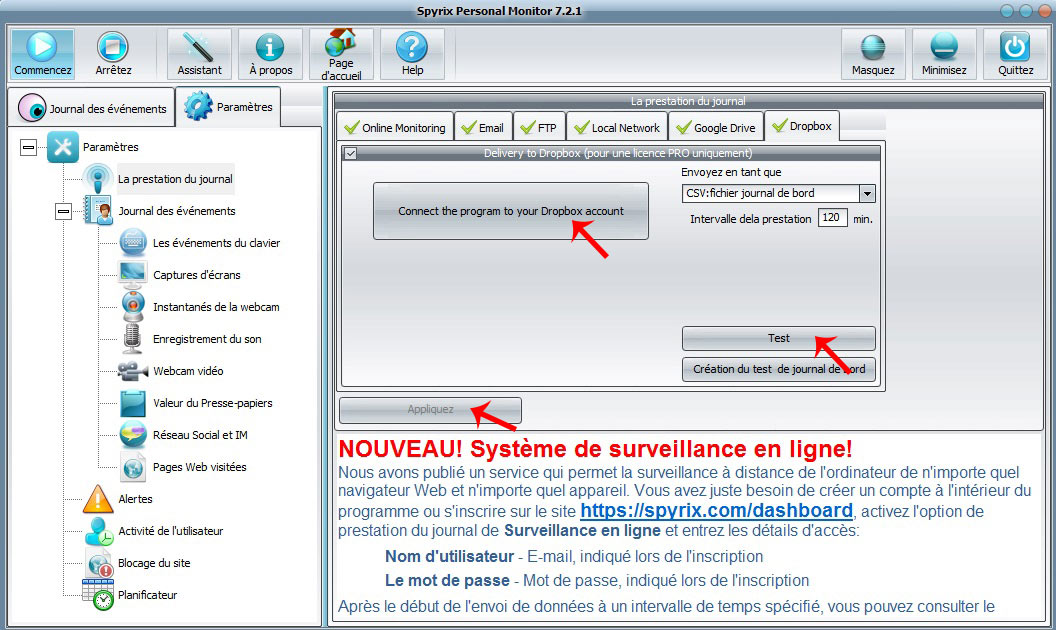The height and width of the screenshot is (630, 1056).
Task: Open the spyrix.com/dashboard link
Action: coord(717,511)
